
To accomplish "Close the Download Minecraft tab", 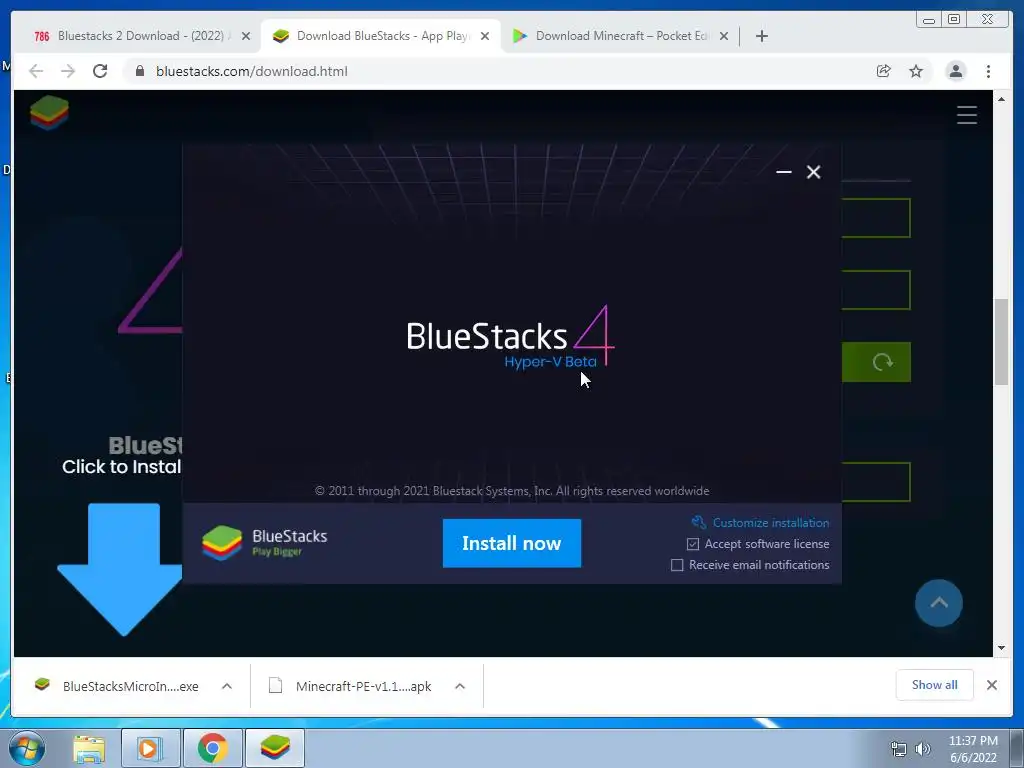I will pos(724,36).
